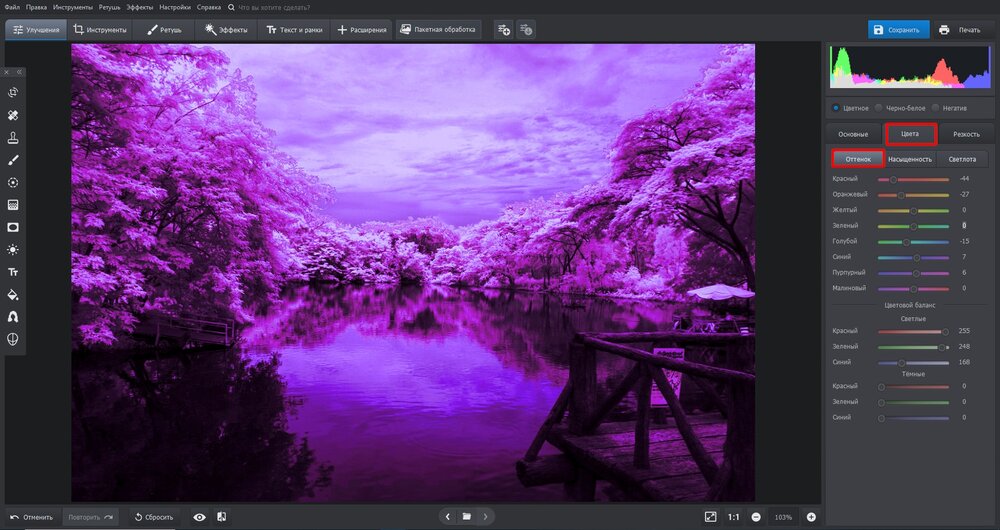Select the paint bucket fill tool

pos(14,295)
